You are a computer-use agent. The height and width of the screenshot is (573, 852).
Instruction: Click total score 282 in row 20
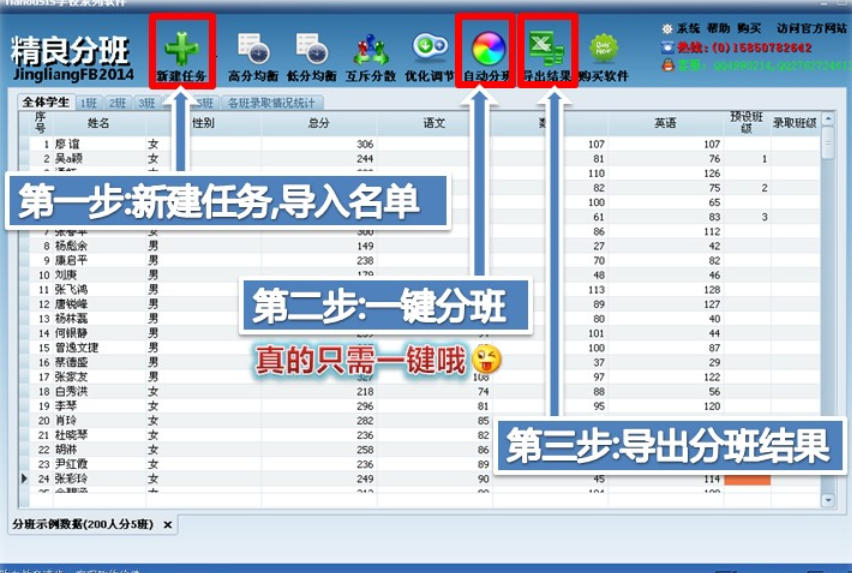pos(365,420)
